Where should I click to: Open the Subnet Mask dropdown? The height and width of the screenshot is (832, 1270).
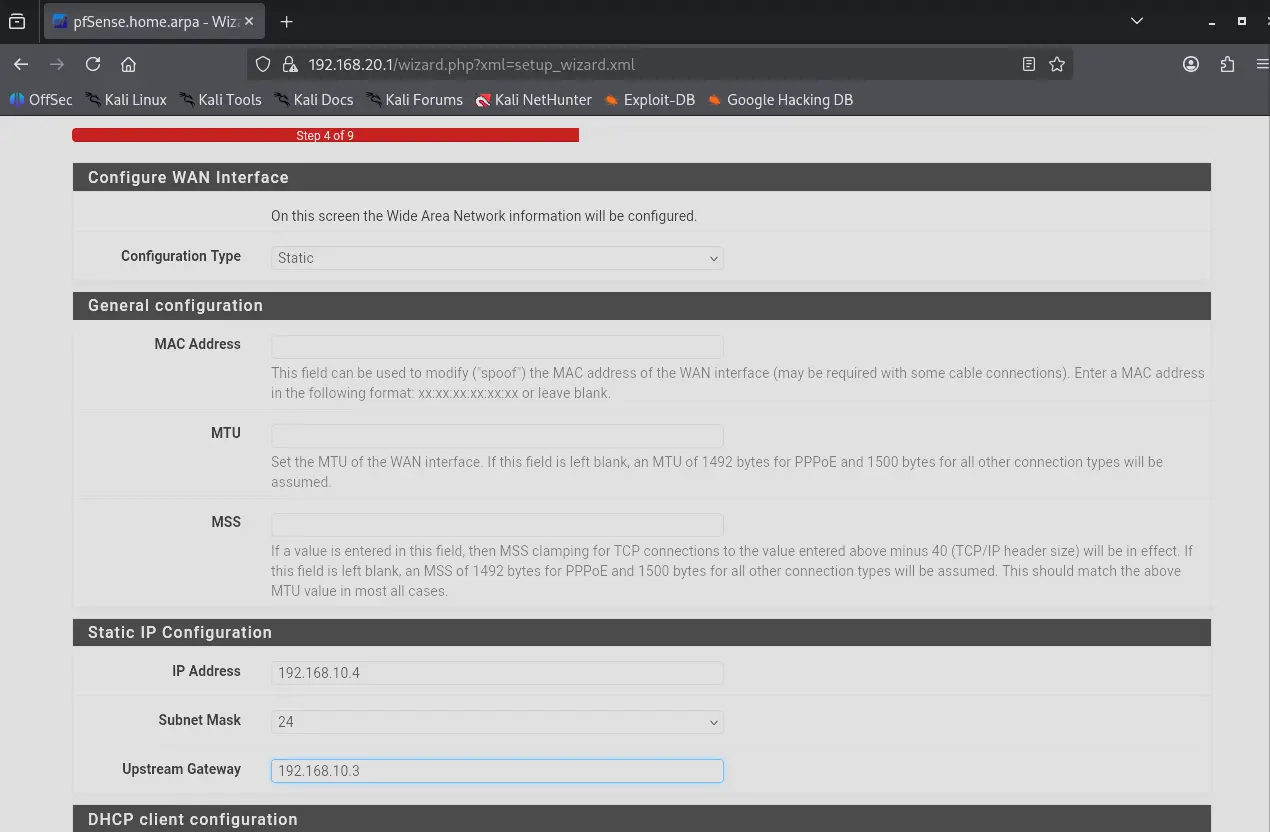(497, 721)
